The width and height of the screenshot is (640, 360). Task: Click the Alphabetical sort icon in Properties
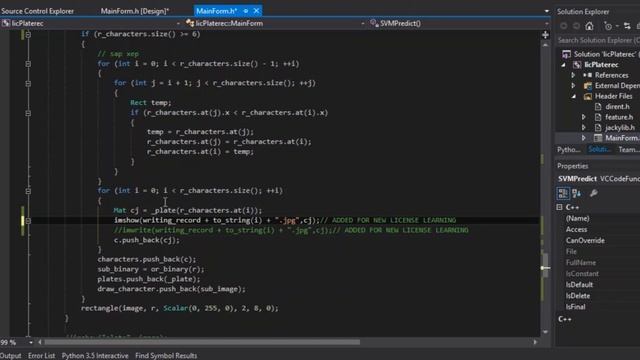click(577, 193)
